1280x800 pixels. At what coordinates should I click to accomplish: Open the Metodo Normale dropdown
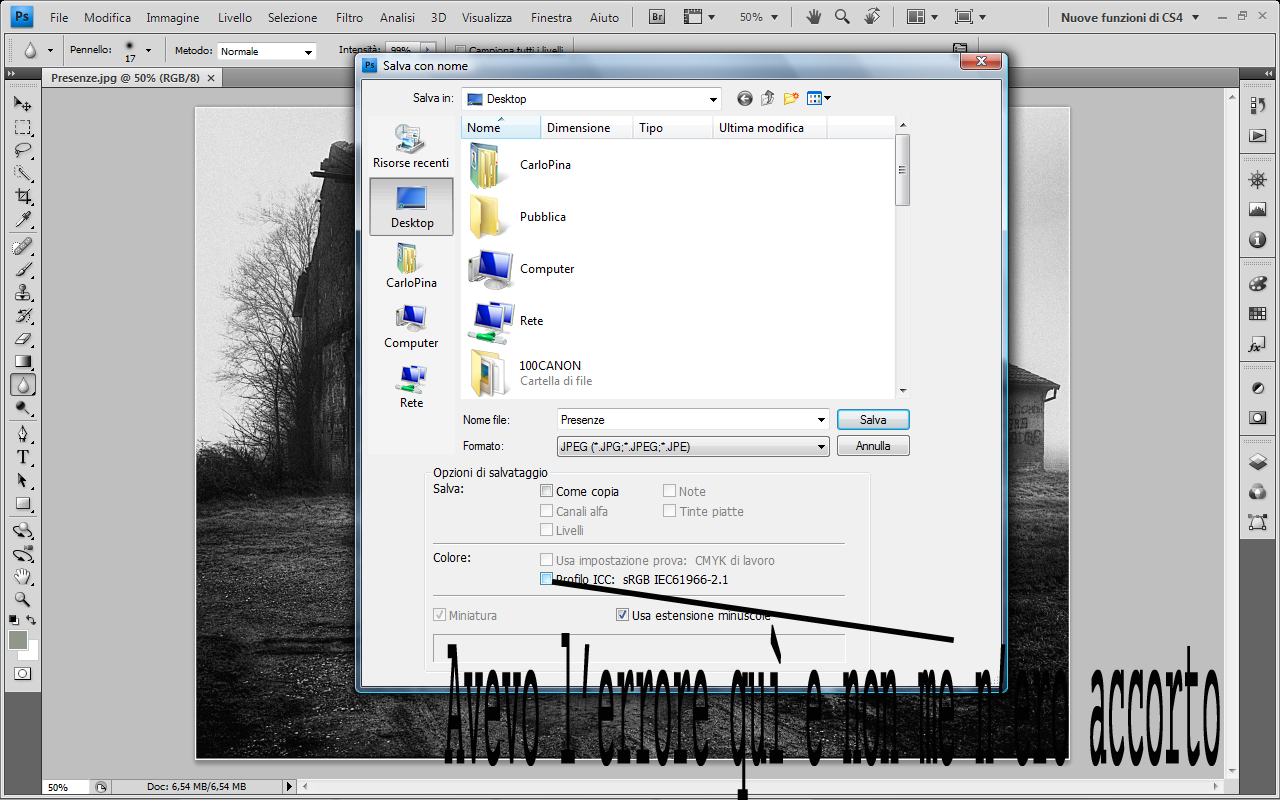coord(266,51)
